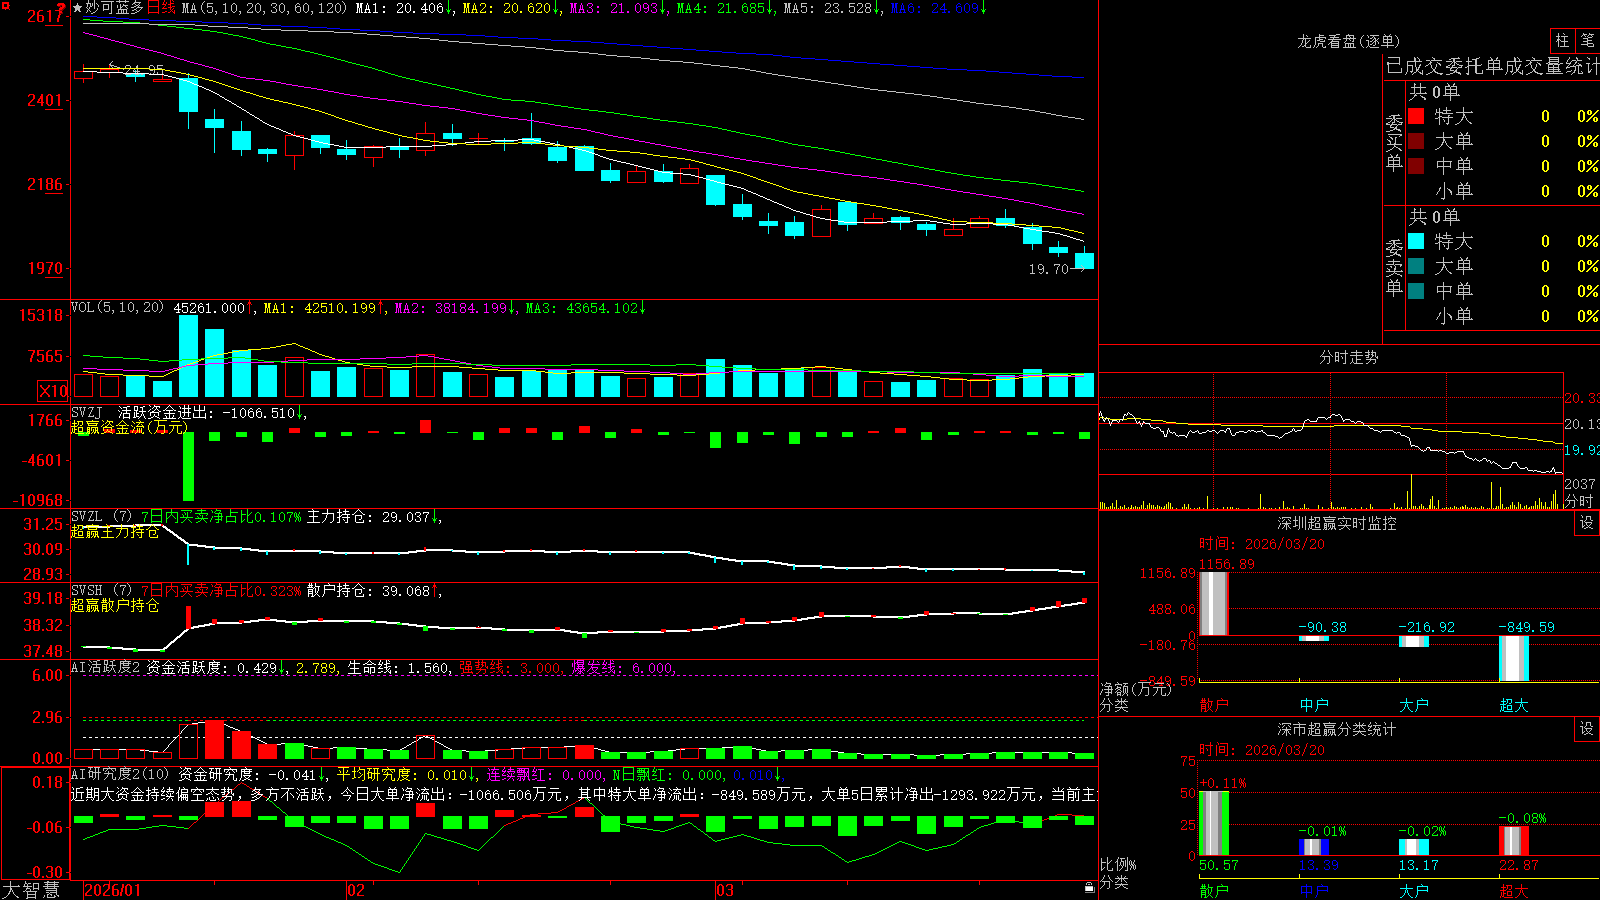The width and height of the screenshot is (1600, 900).
Task: Click the X10 volume scale box
Action: (53, 391)
